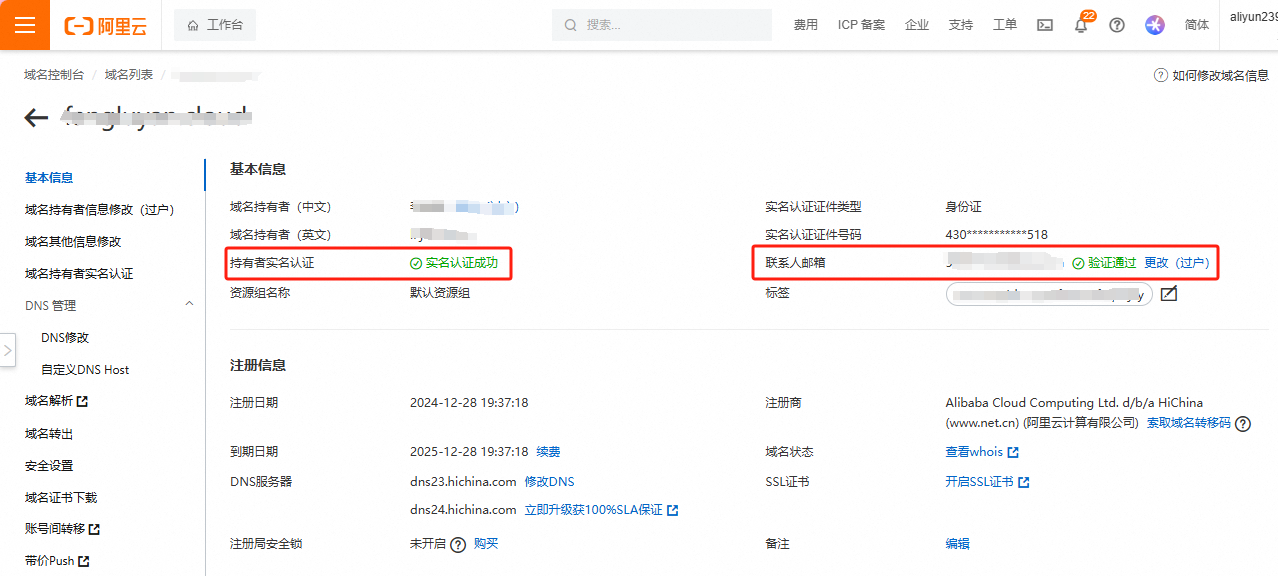Click the 修改DNS link
The width and height of the screenshot is (1278, 576).
[x=549, y=481]
